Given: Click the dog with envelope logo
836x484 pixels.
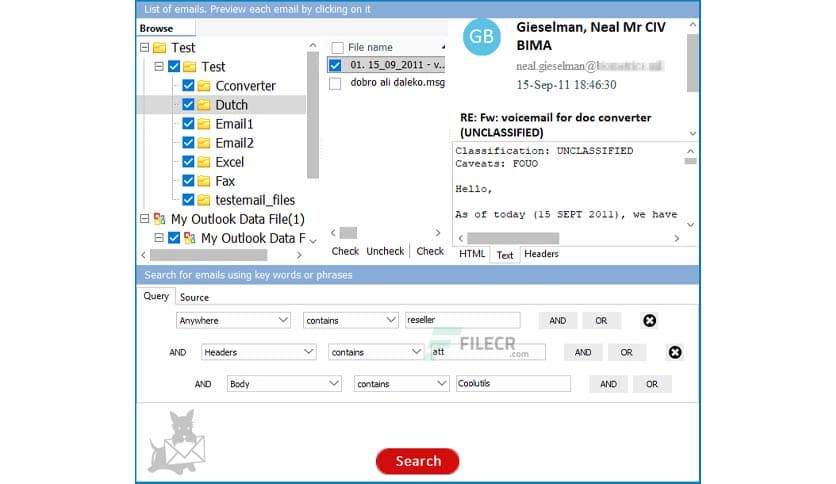Looking at the screenshot, I should pyautogui.click(x=178, y=442).
